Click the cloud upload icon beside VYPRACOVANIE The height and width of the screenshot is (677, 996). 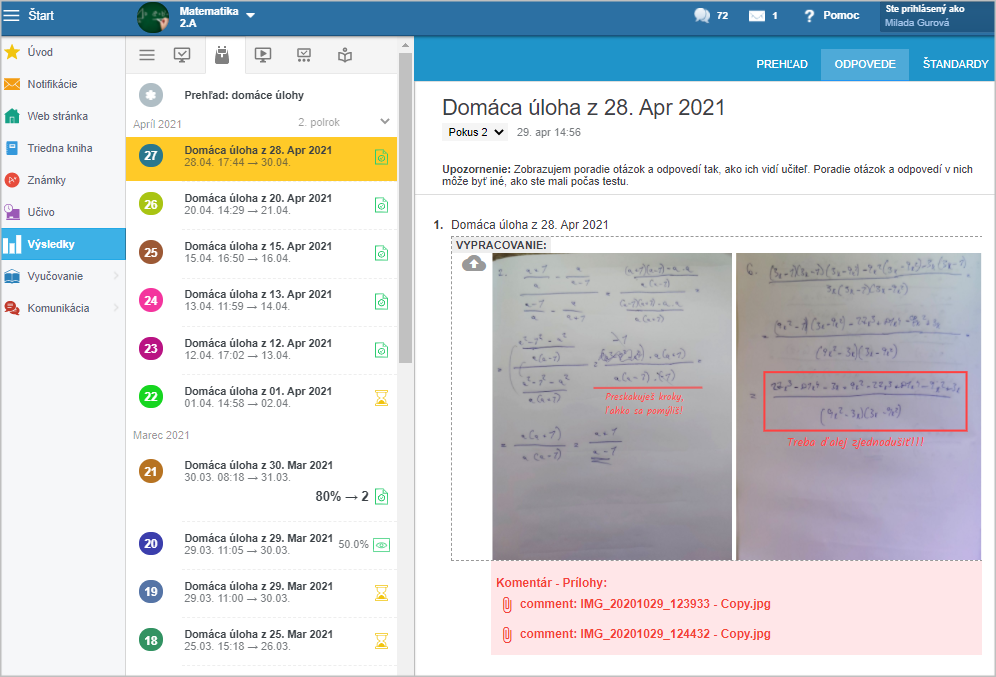(474, 264)
